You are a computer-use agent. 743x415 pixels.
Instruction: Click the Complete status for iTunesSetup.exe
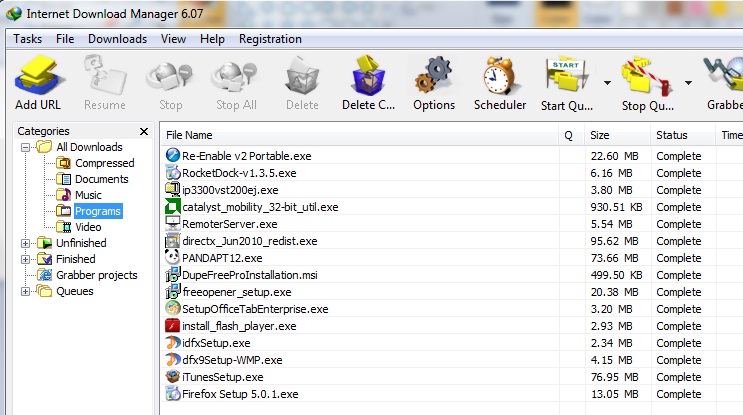679,377
